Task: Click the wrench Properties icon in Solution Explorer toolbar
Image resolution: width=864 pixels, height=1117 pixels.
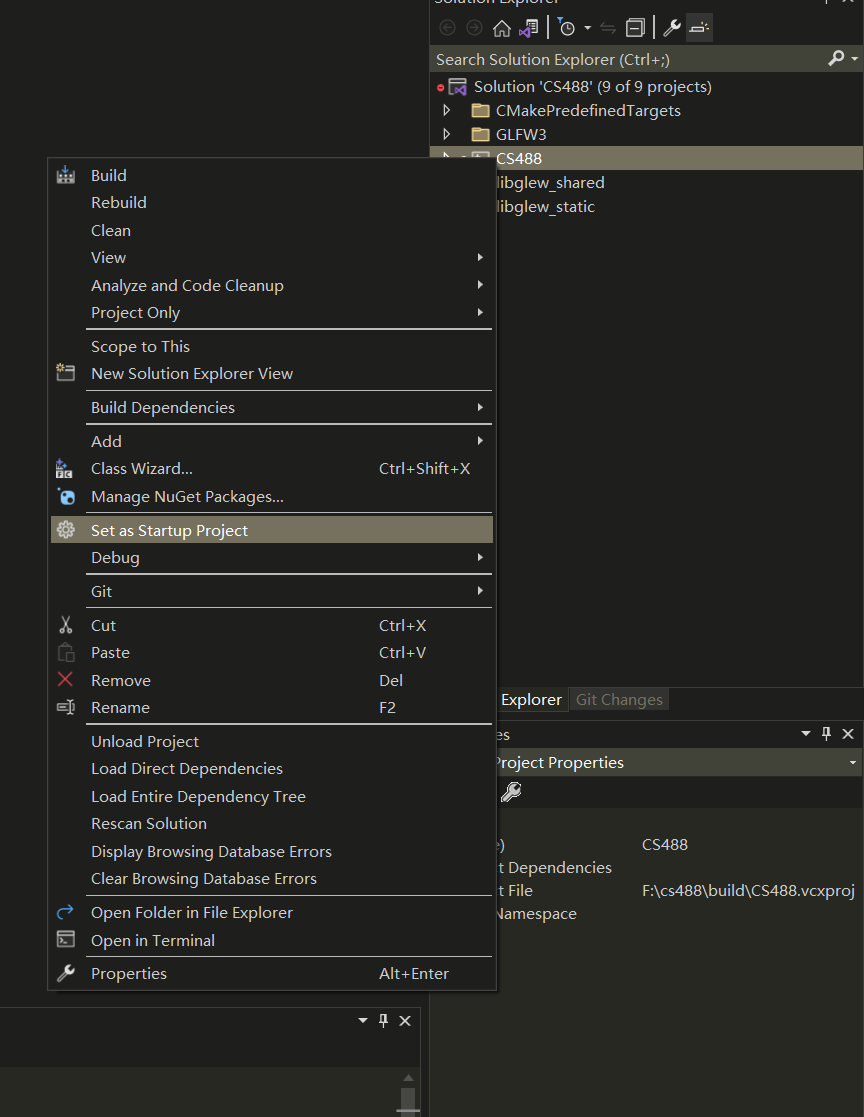Action: tap(672, 28)
